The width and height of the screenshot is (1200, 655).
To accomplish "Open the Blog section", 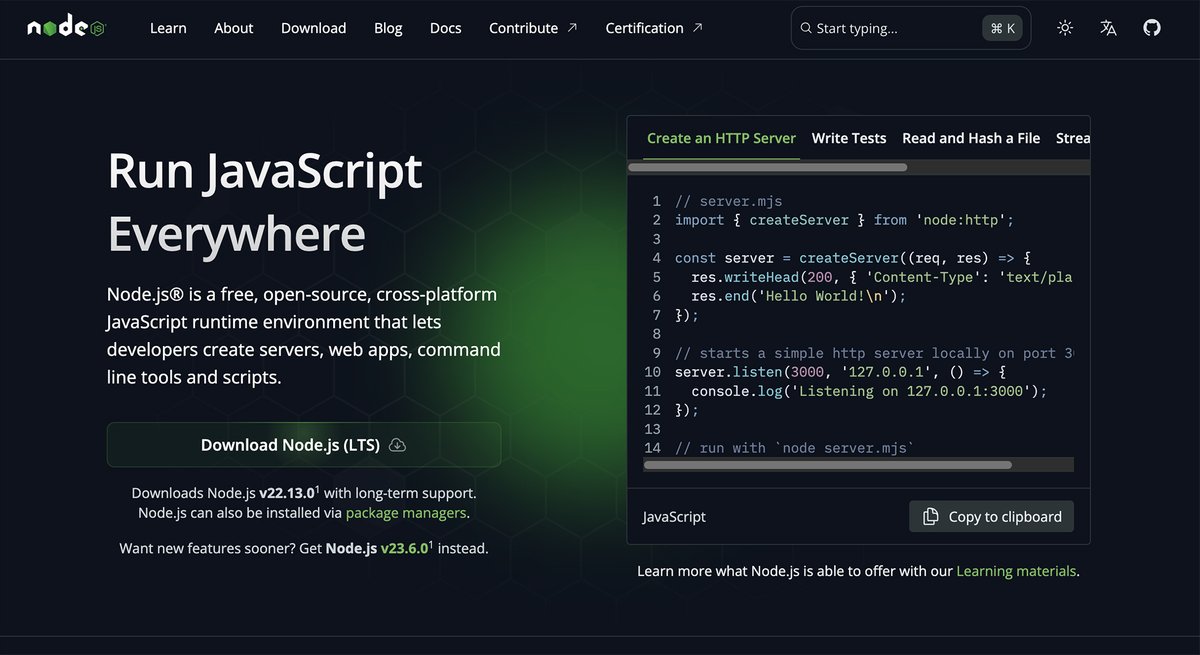I will 388,28.
